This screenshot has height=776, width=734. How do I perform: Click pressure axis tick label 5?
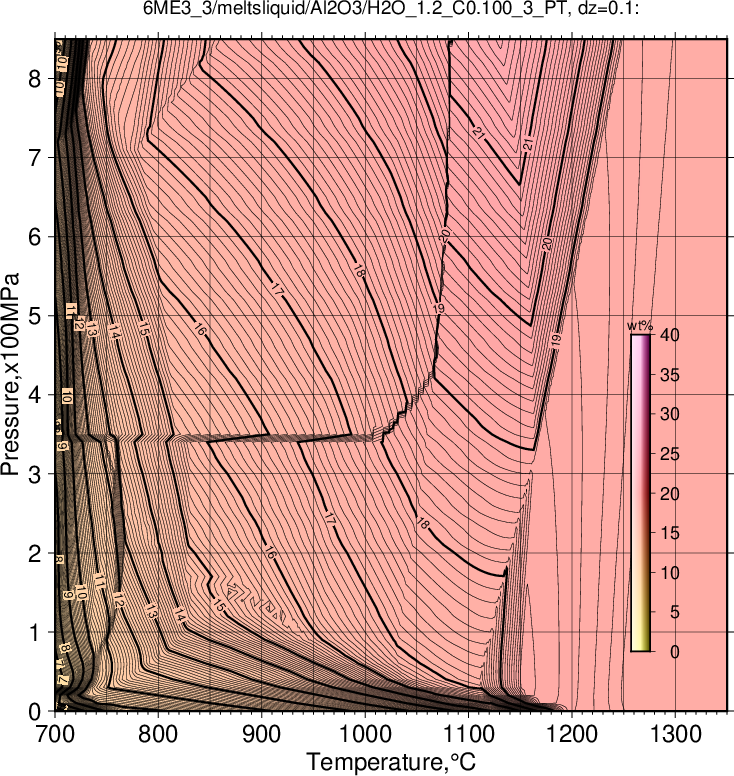click(x=35, y=316)
